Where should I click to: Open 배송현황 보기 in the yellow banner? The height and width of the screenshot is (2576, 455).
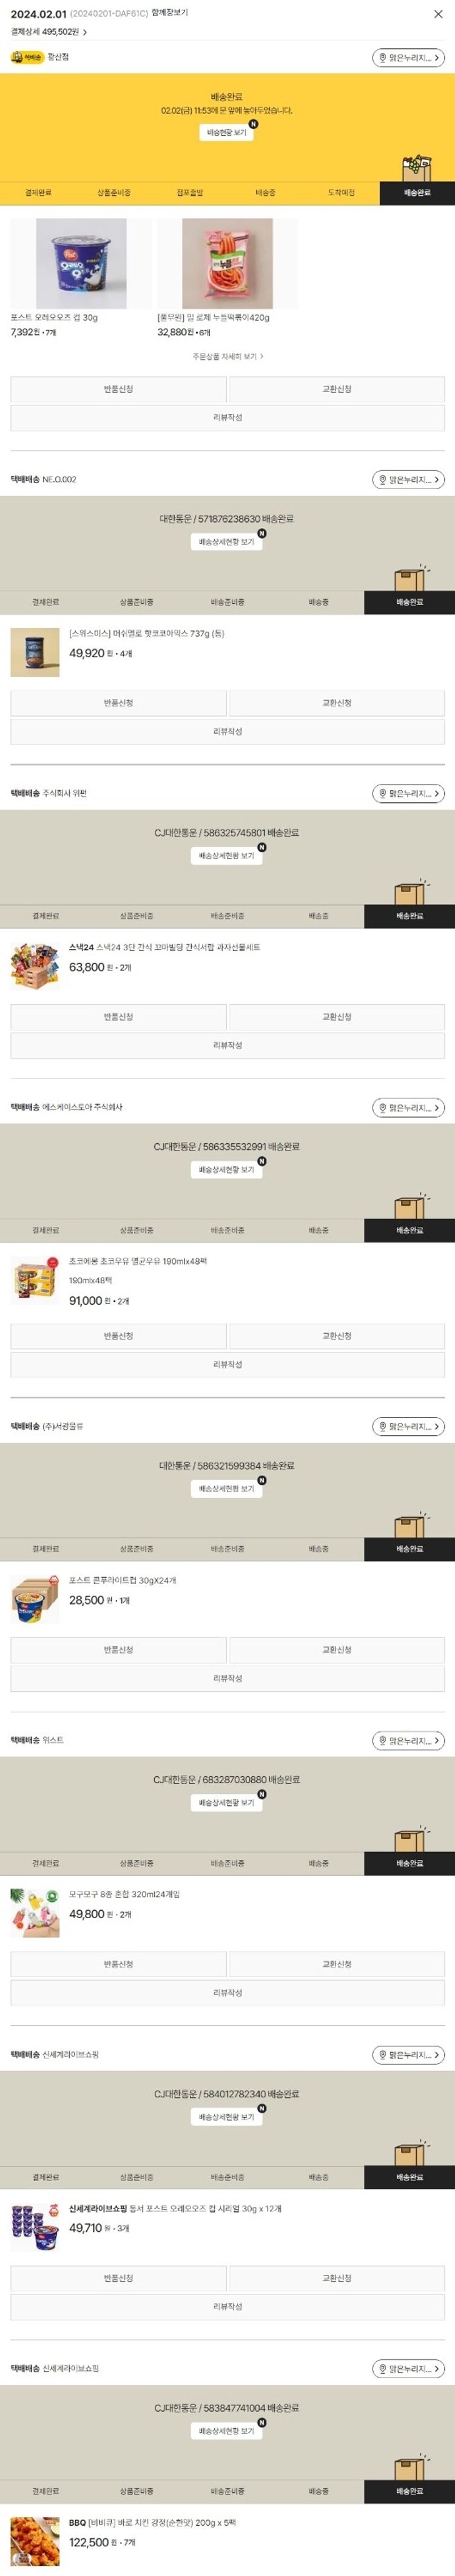tap(226, 132)
